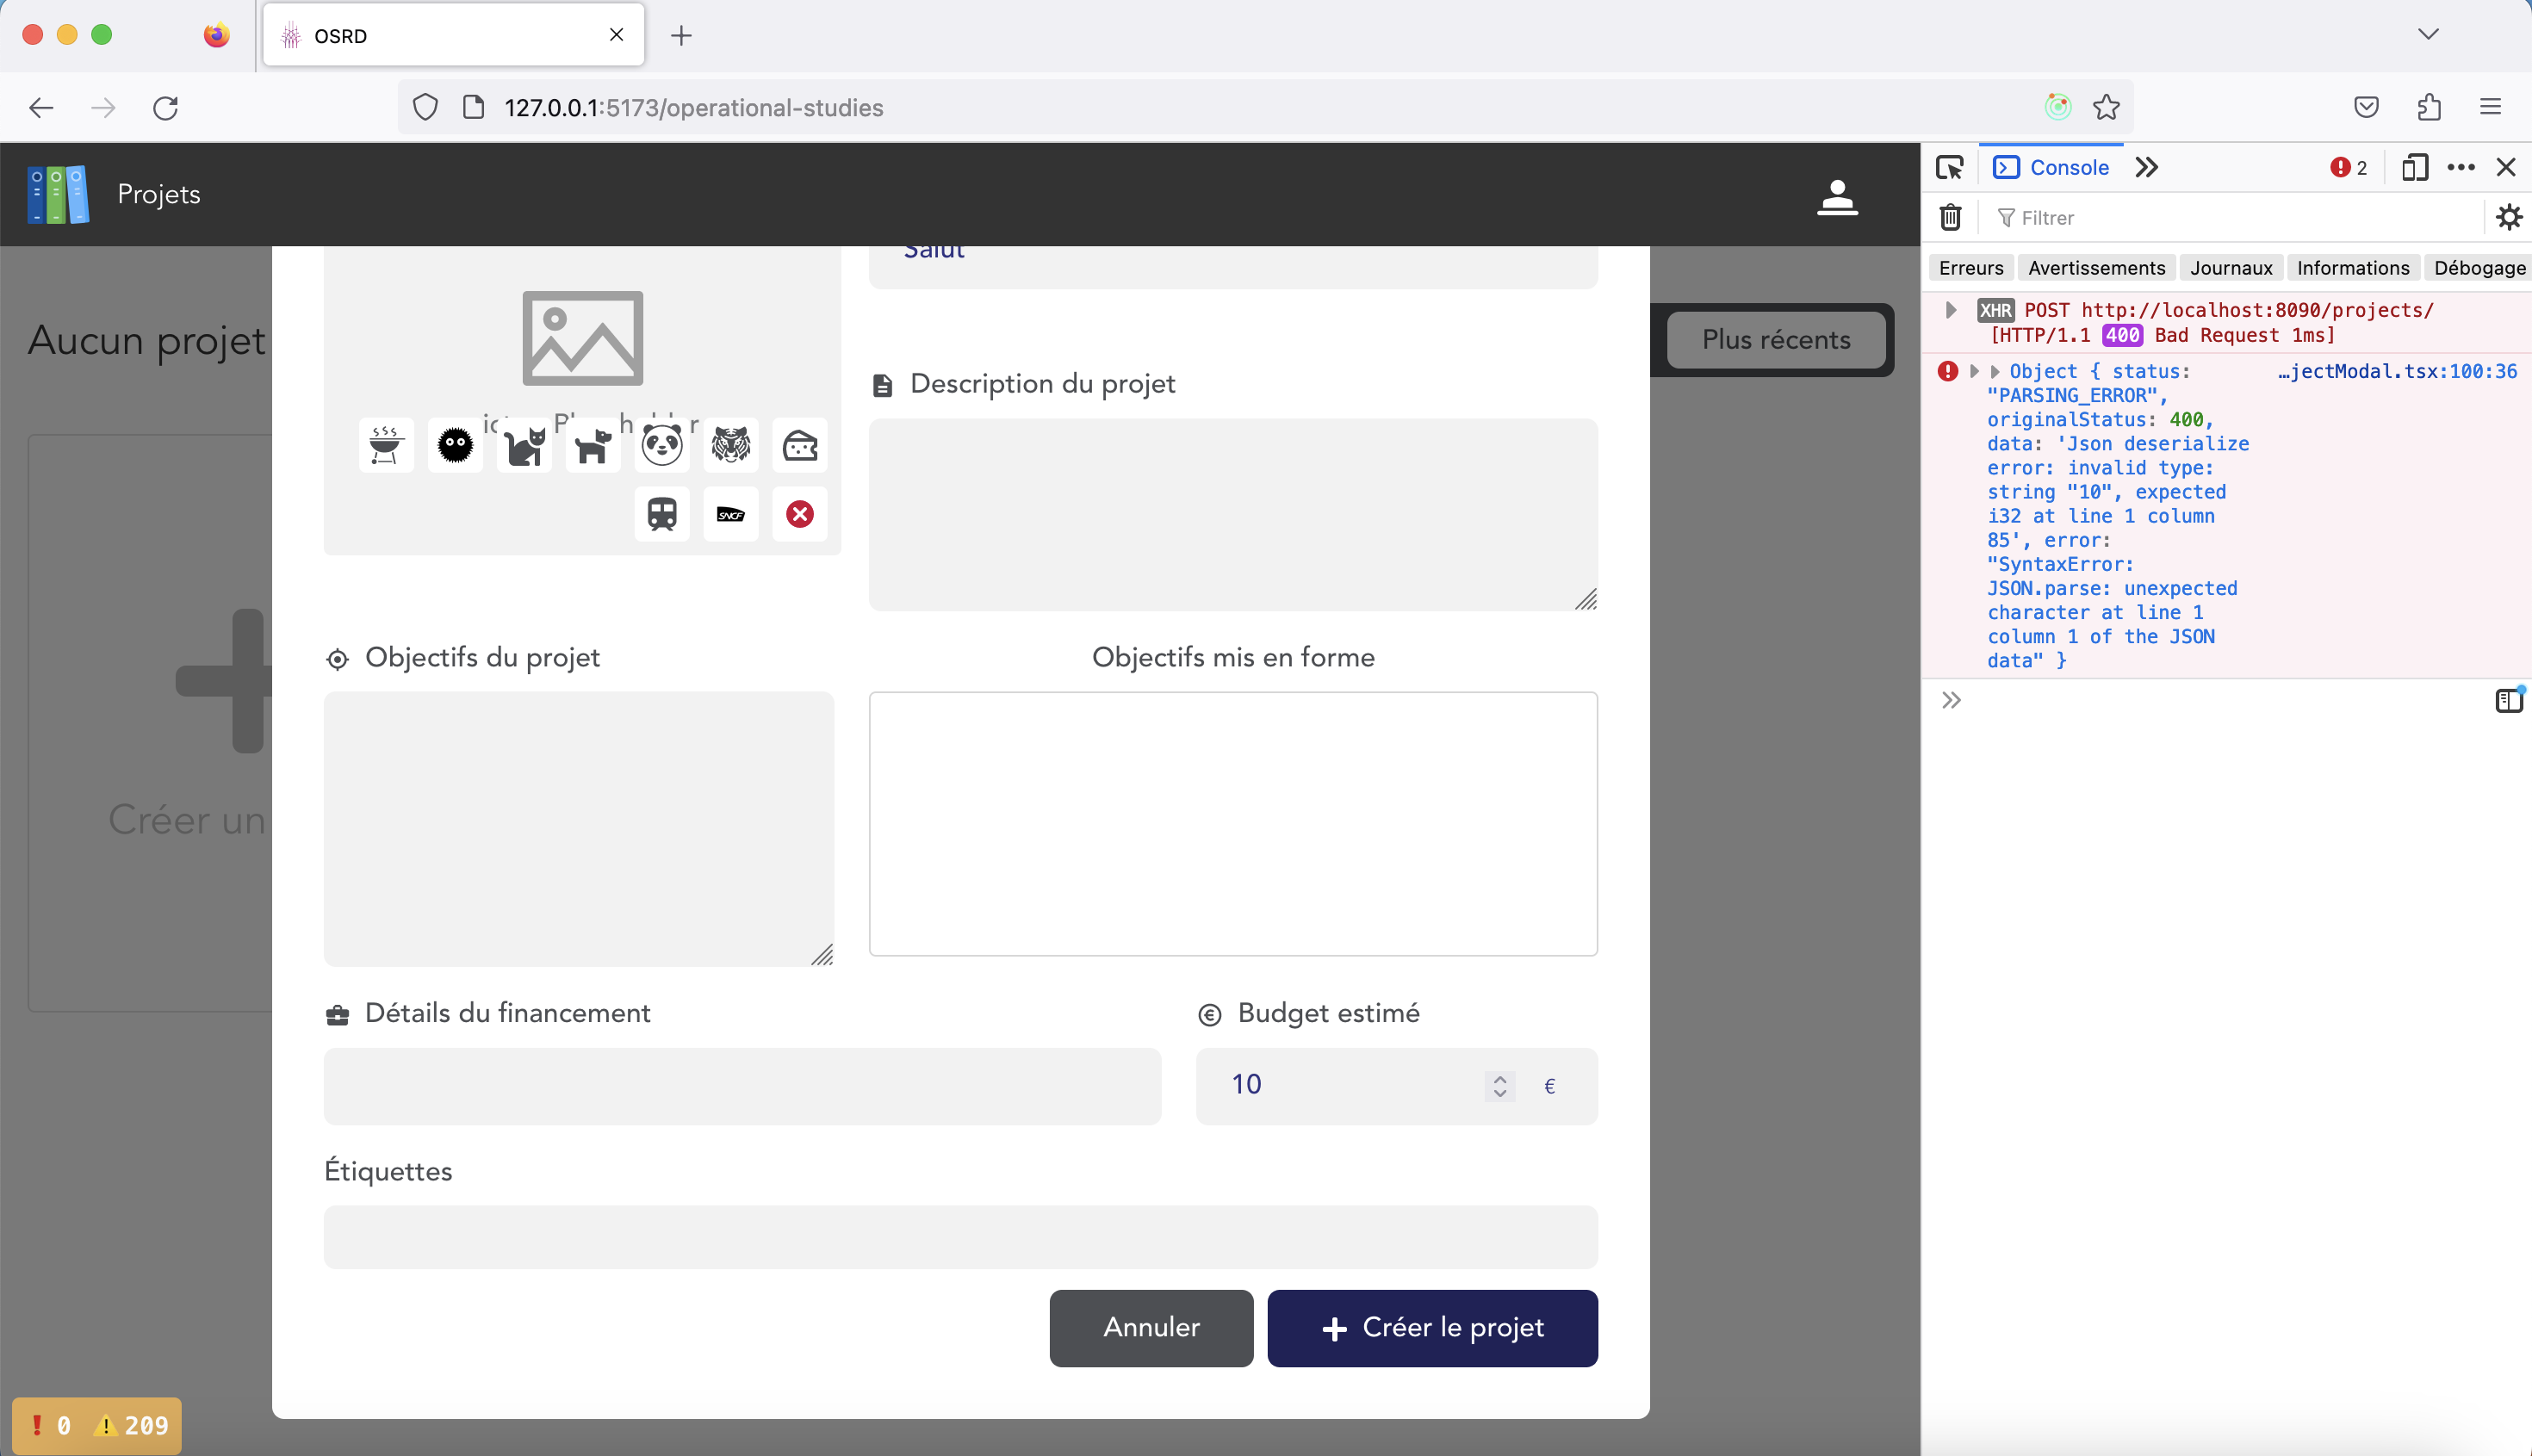Expand the PARSING_ERROR object in console
Screen dimensions: 2532x1456
(1973, 371)
